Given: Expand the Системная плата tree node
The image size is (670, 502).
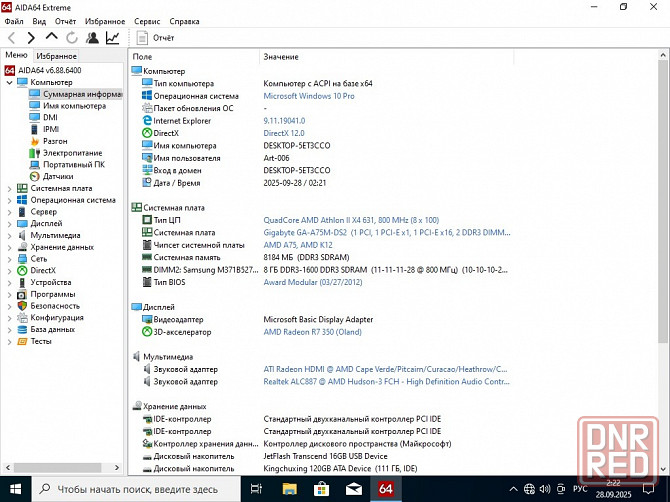Looking at the screenshot, I should pyautogui.click(x=9, y=188).
